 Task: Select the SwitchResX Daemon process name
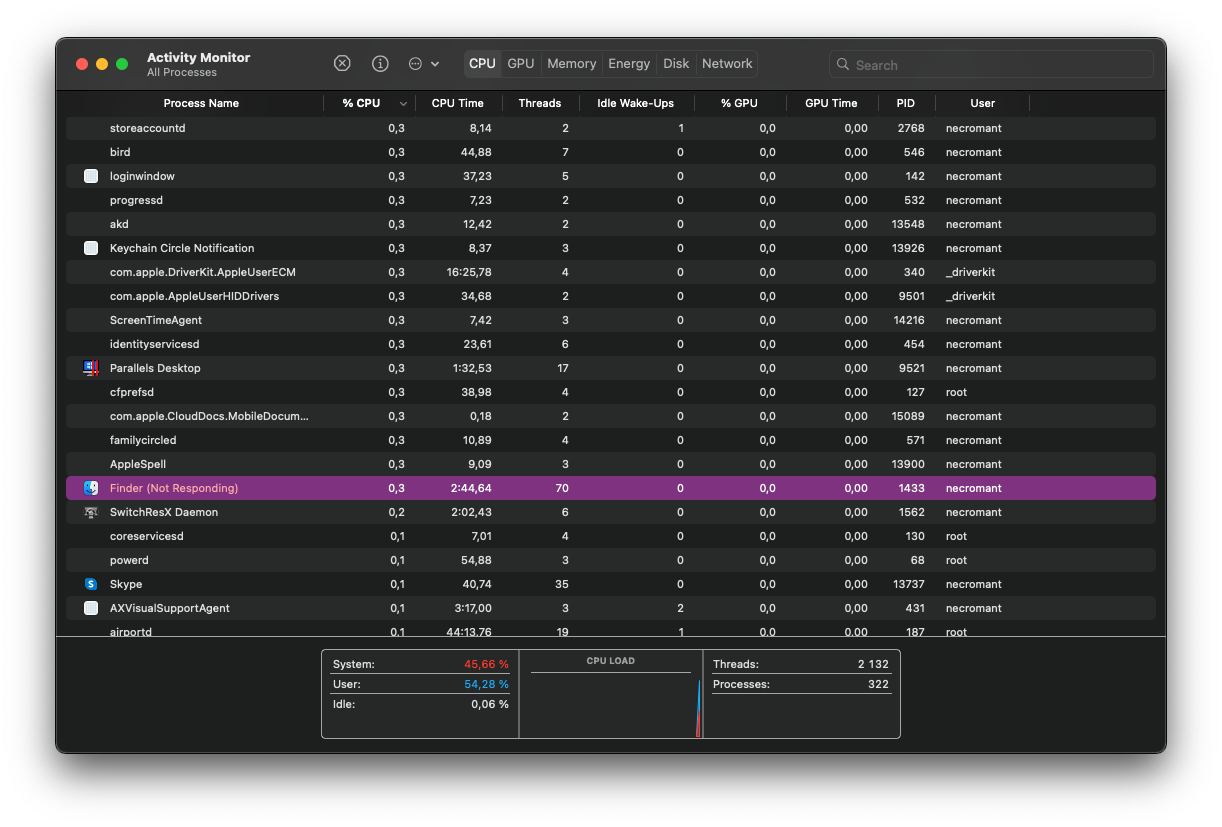164,512
